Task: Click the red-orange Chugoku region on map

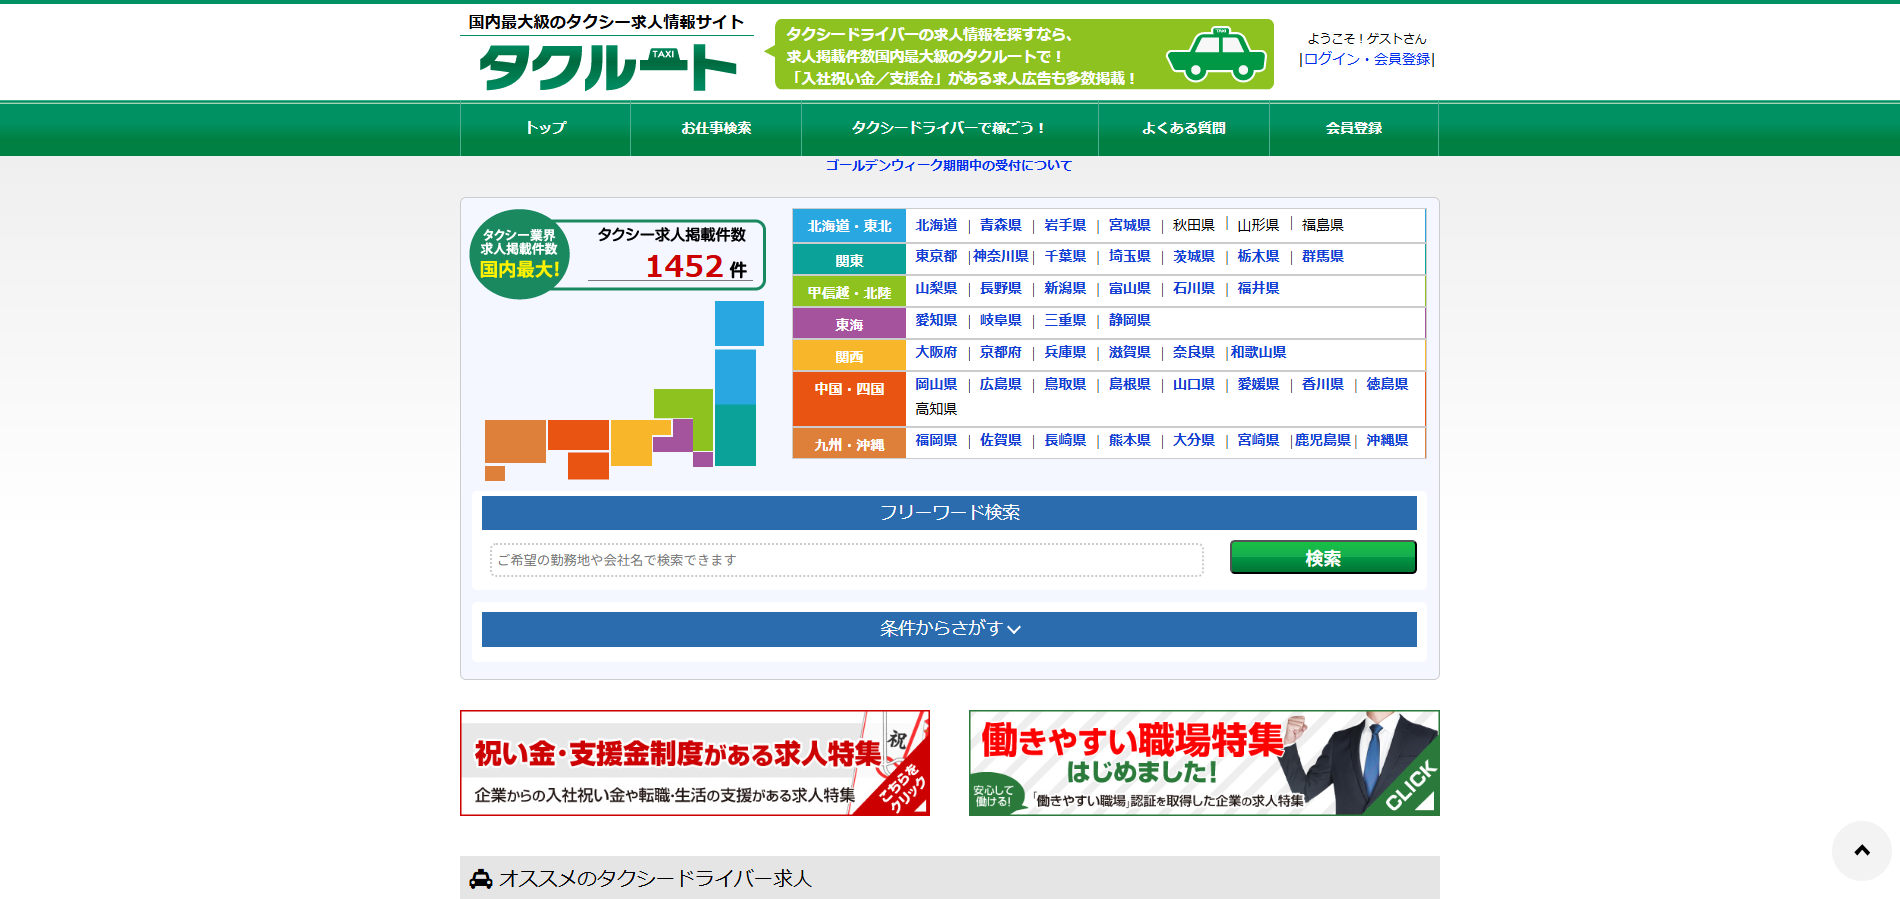Action: tap(578, 435)
